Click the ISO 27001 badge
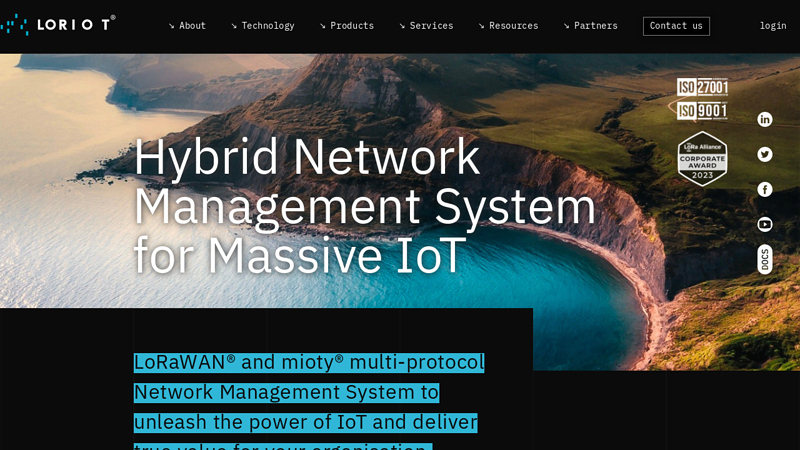Image resolution: width=800 pixels, height=450 pixels. point(703,87)
